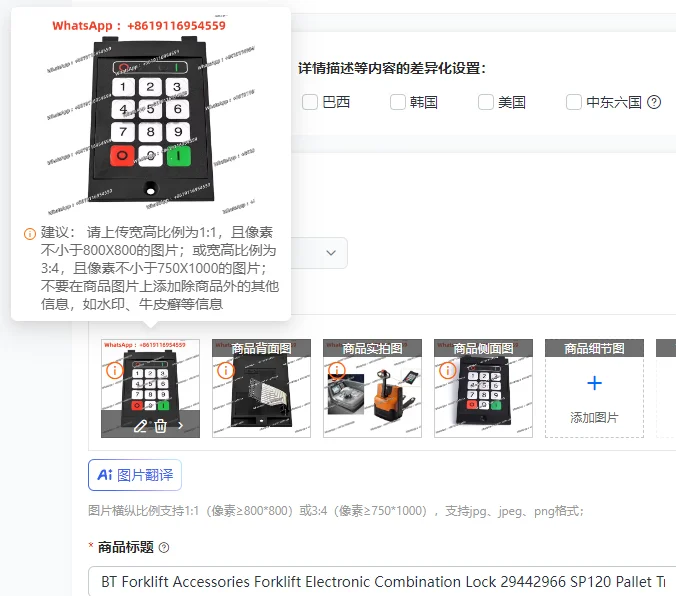
Task: Check the 巴西 checkbox
Action: coord(310,102)
